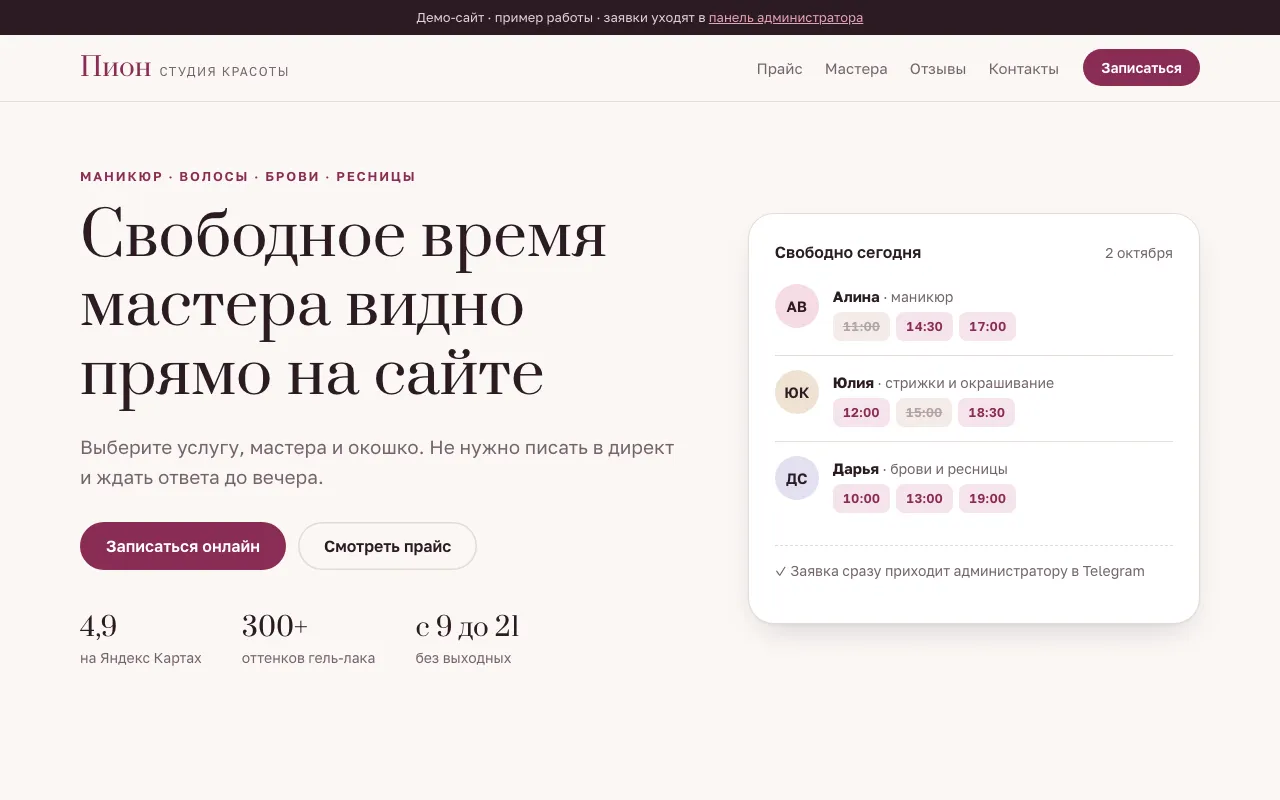Click the Свободное время мастера headline

pos(343,303)
